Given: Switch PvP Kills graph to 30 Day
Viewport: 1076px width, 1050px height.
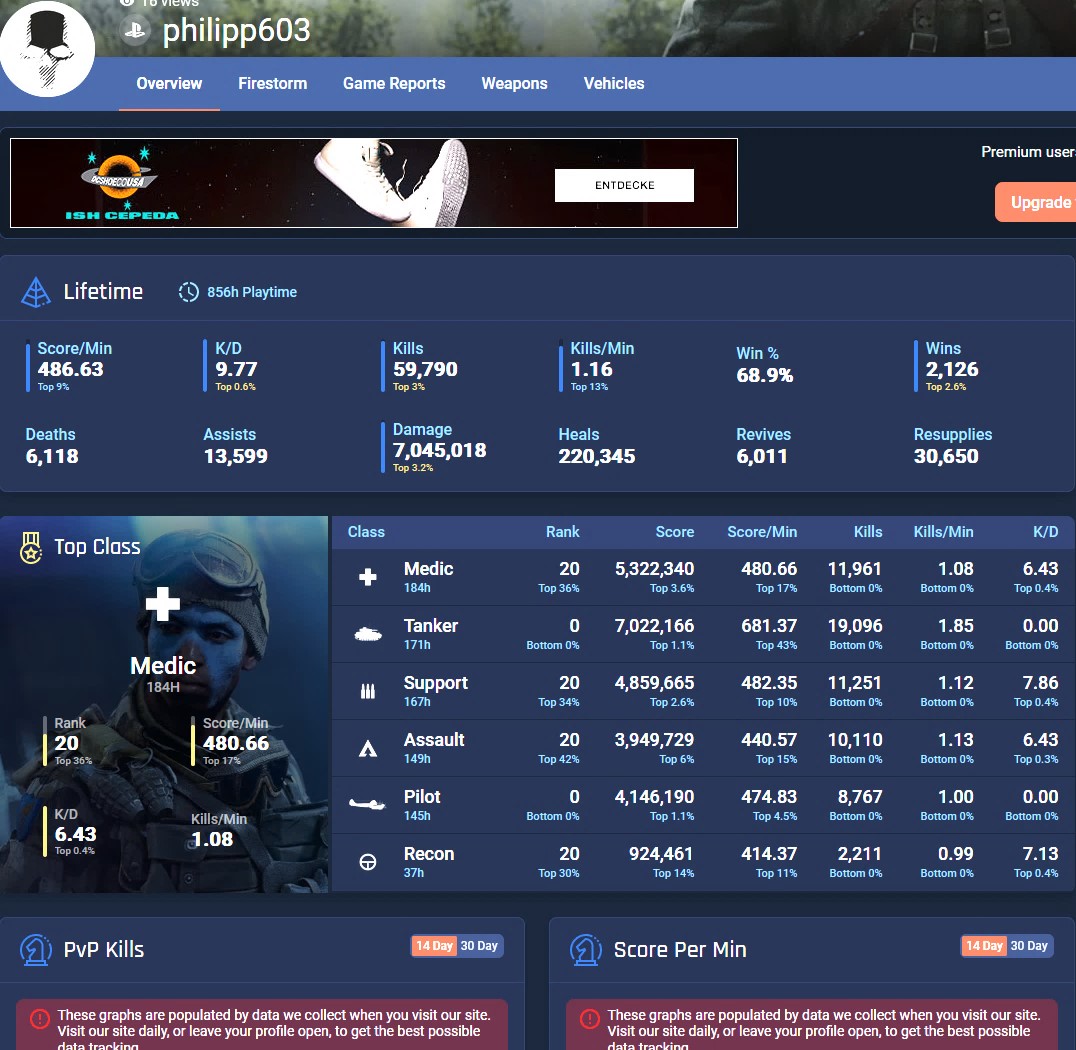Looking at the screenshot, I should tap(480, 945).
